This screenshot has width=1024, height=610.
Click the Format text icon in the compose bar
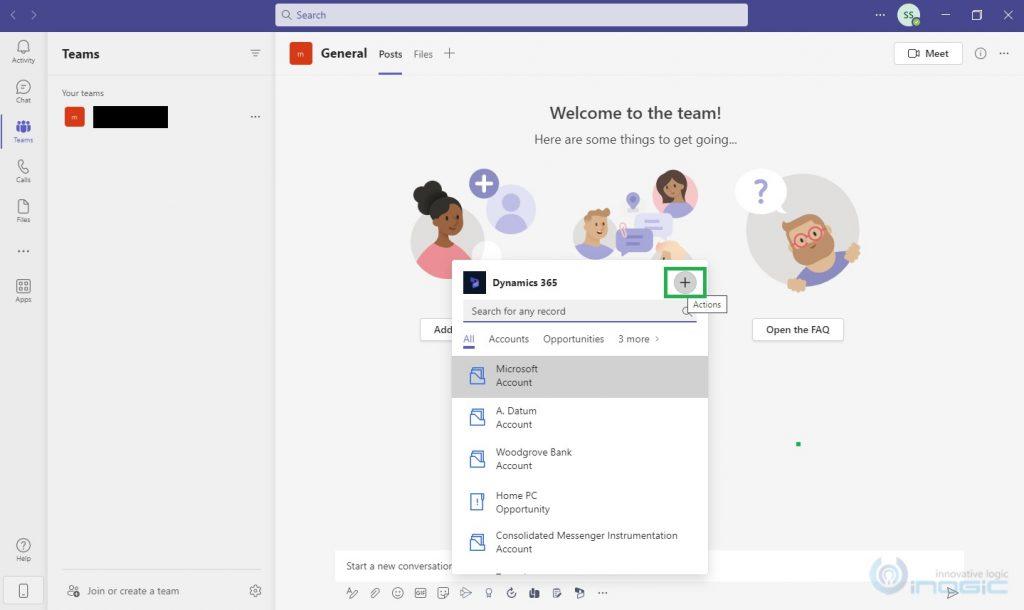coord(352,593)
